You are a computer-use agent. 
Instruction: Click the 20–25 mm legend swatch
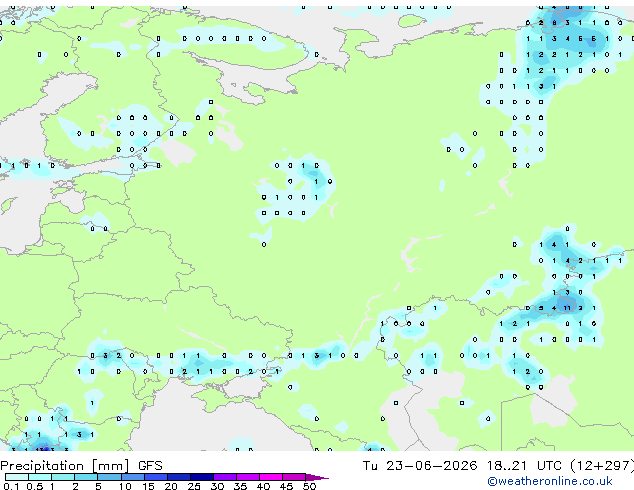[179, 477]
